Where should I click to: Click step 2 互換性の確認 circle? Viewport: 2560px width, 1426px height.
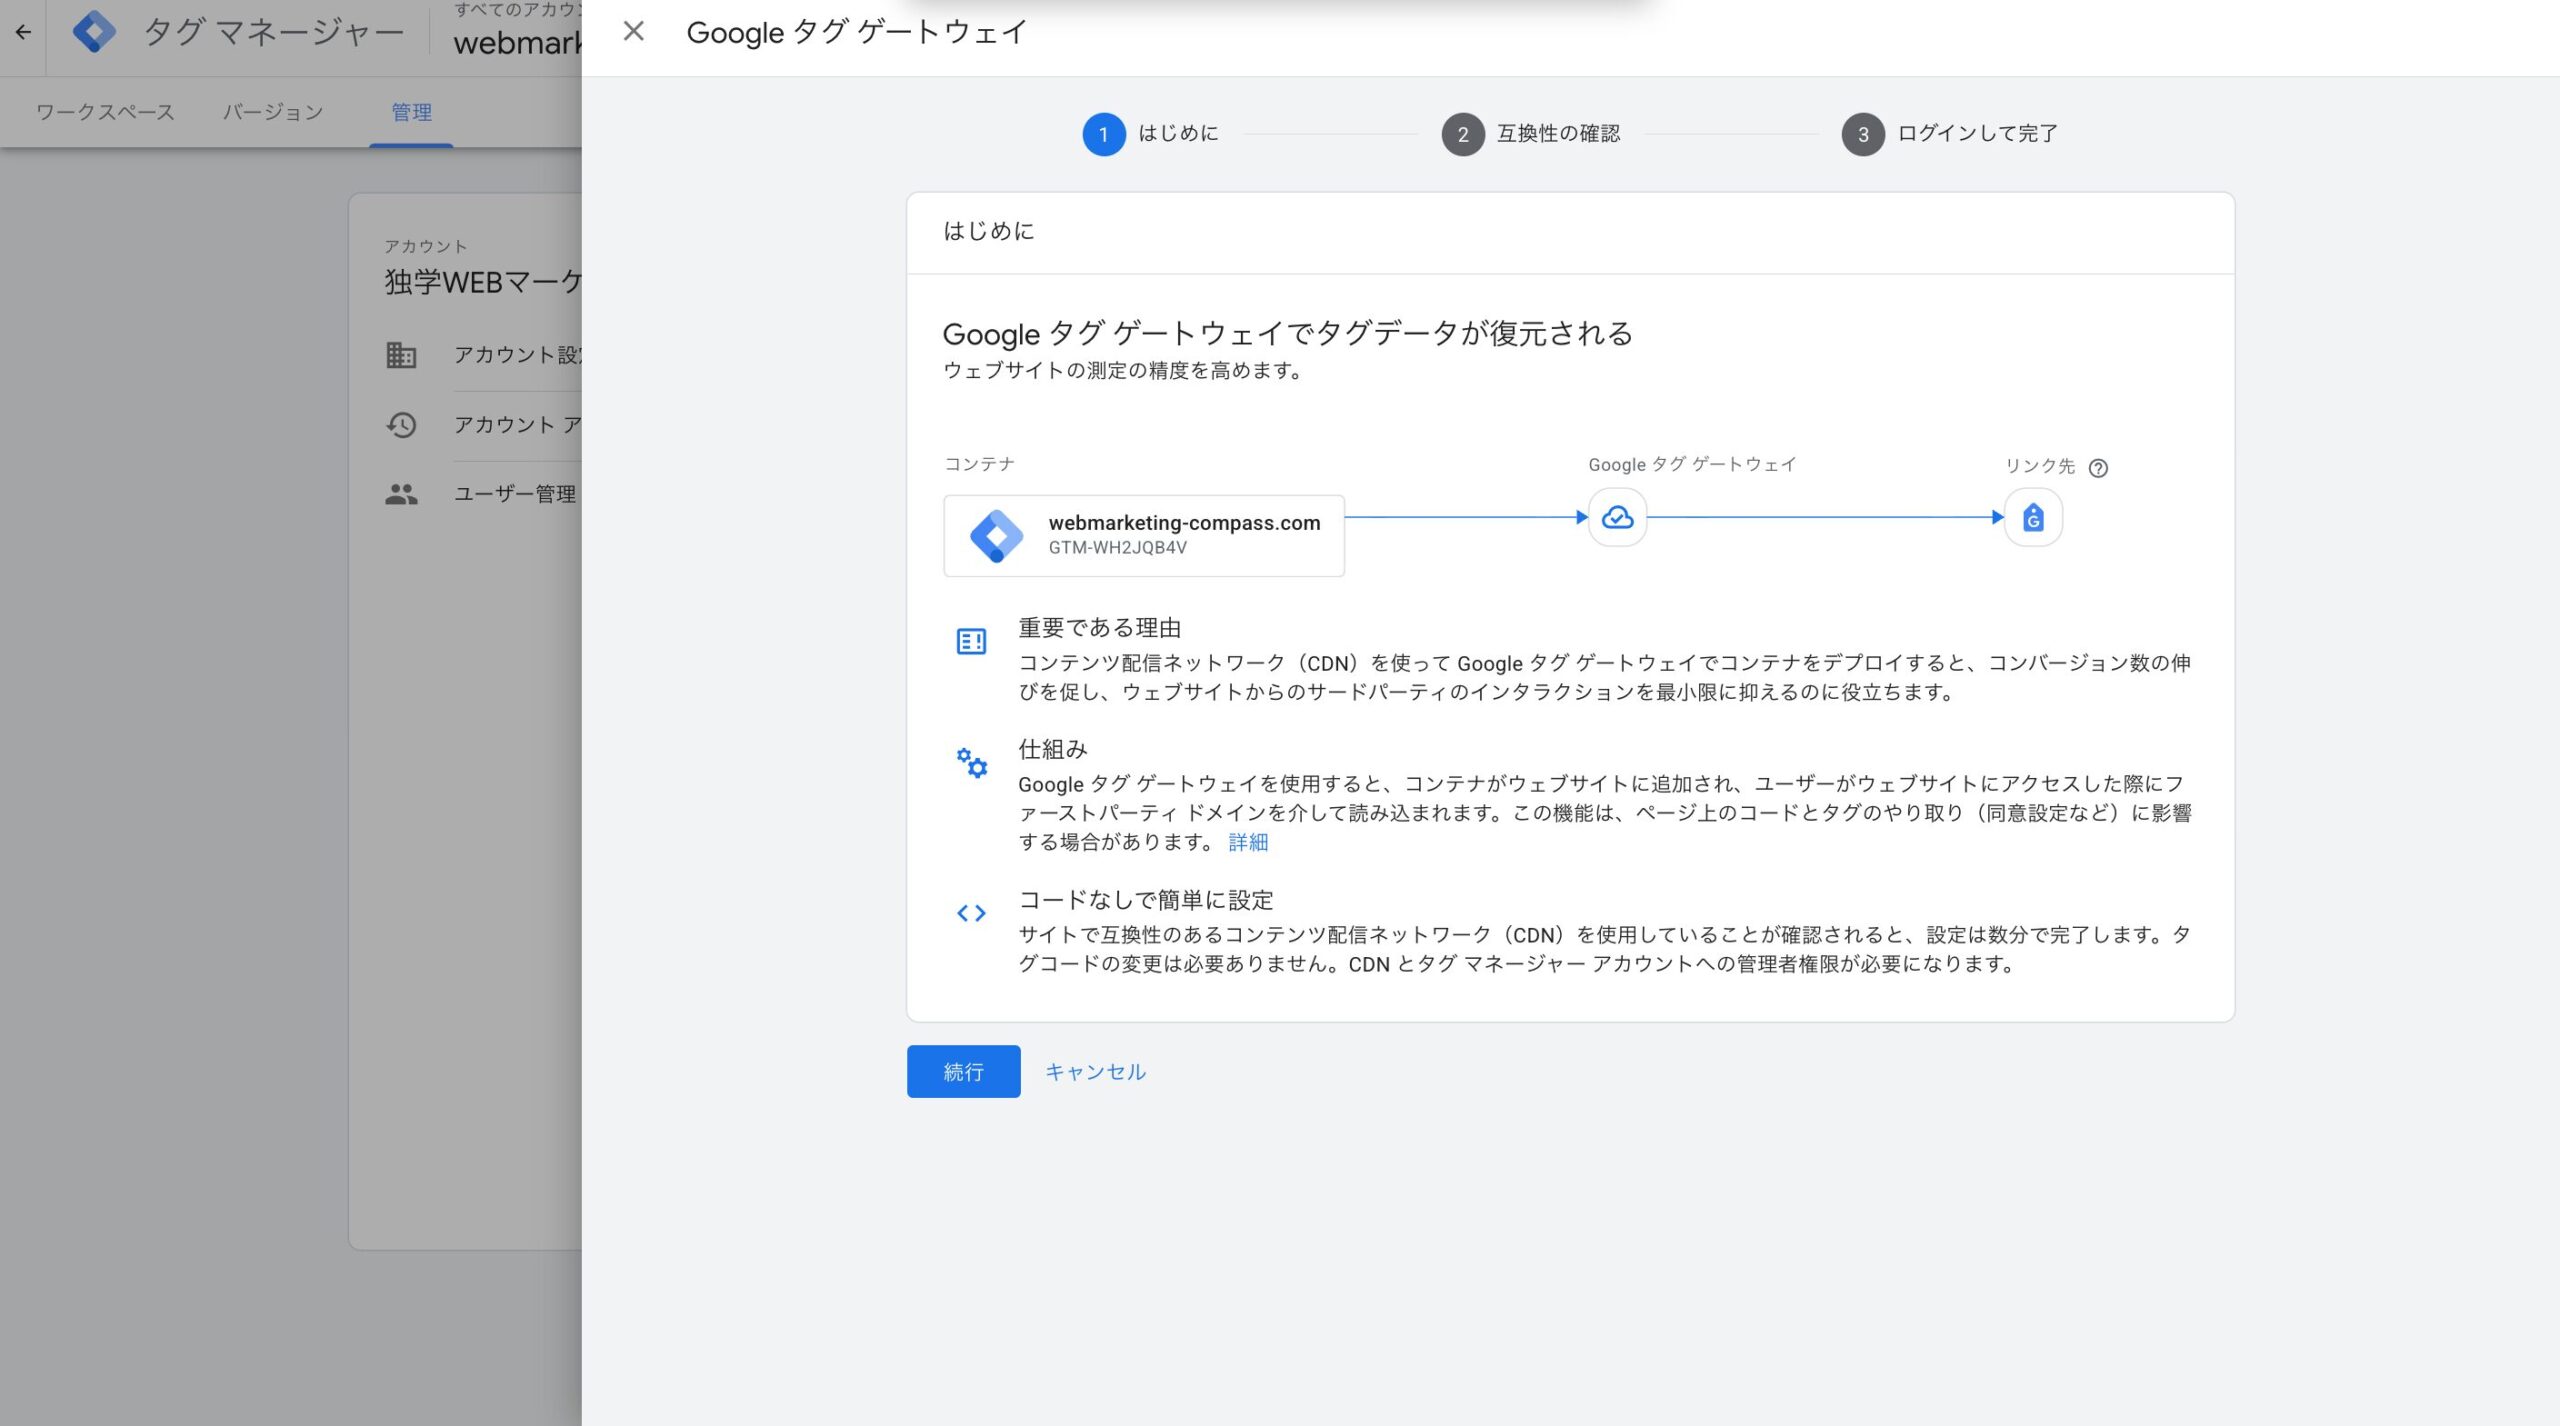click(1463, 134)
